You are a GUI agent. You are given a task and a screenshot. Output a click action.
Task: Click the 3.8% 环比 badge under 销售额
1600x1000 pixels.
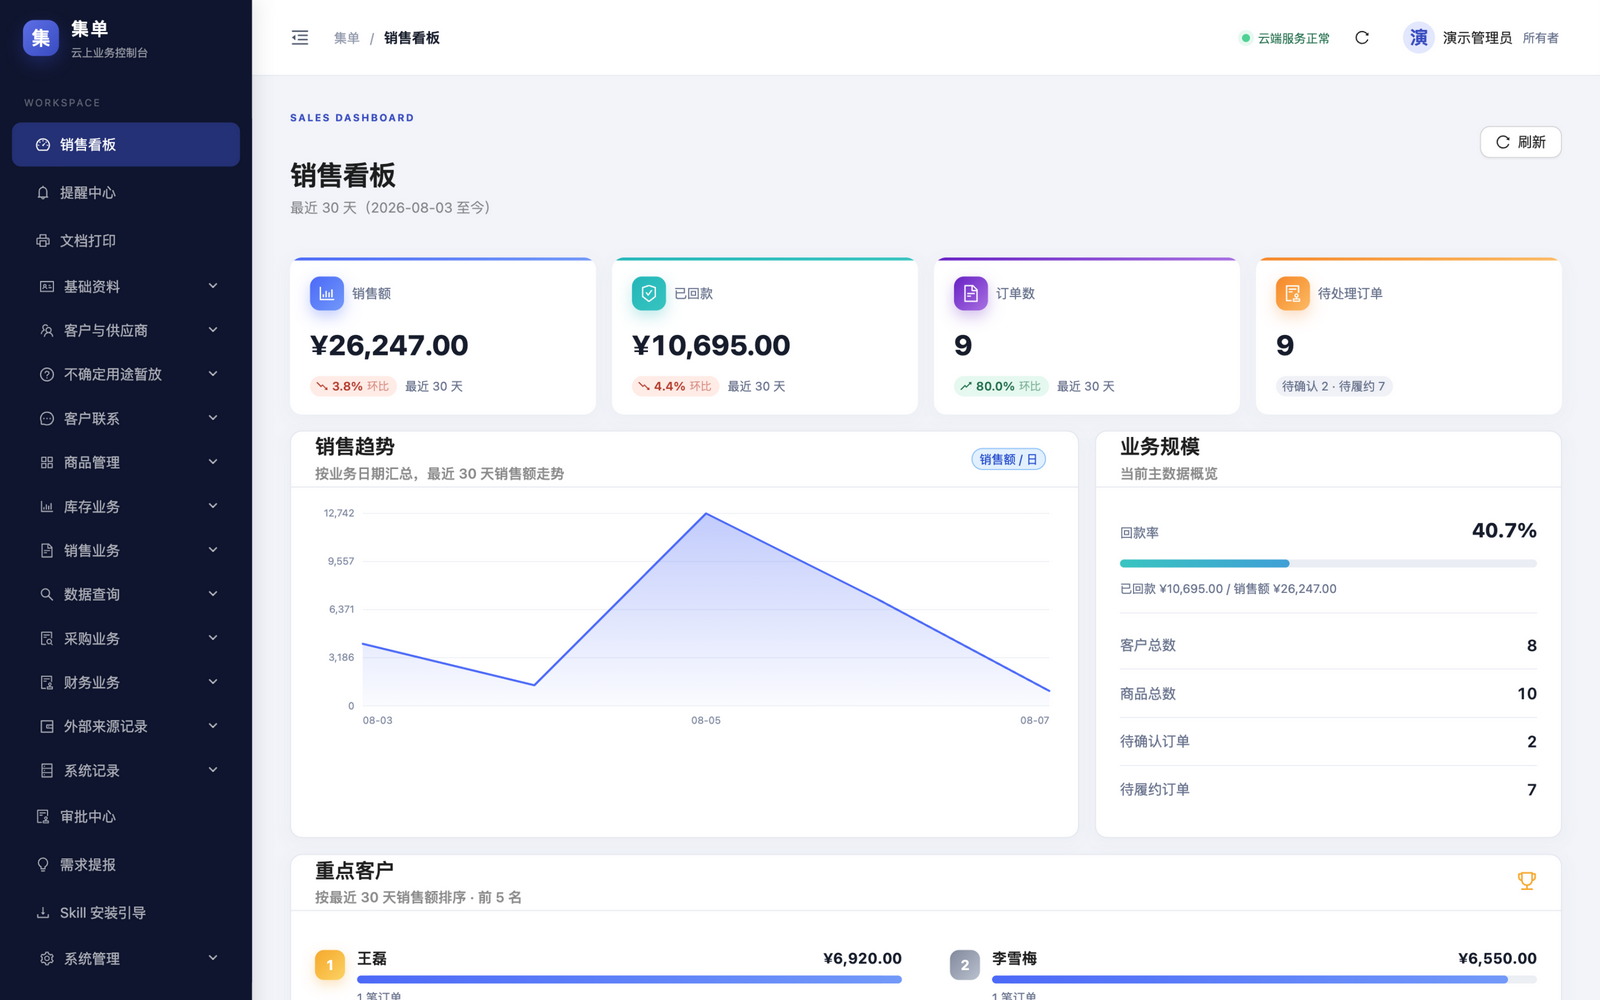point(353,386)
